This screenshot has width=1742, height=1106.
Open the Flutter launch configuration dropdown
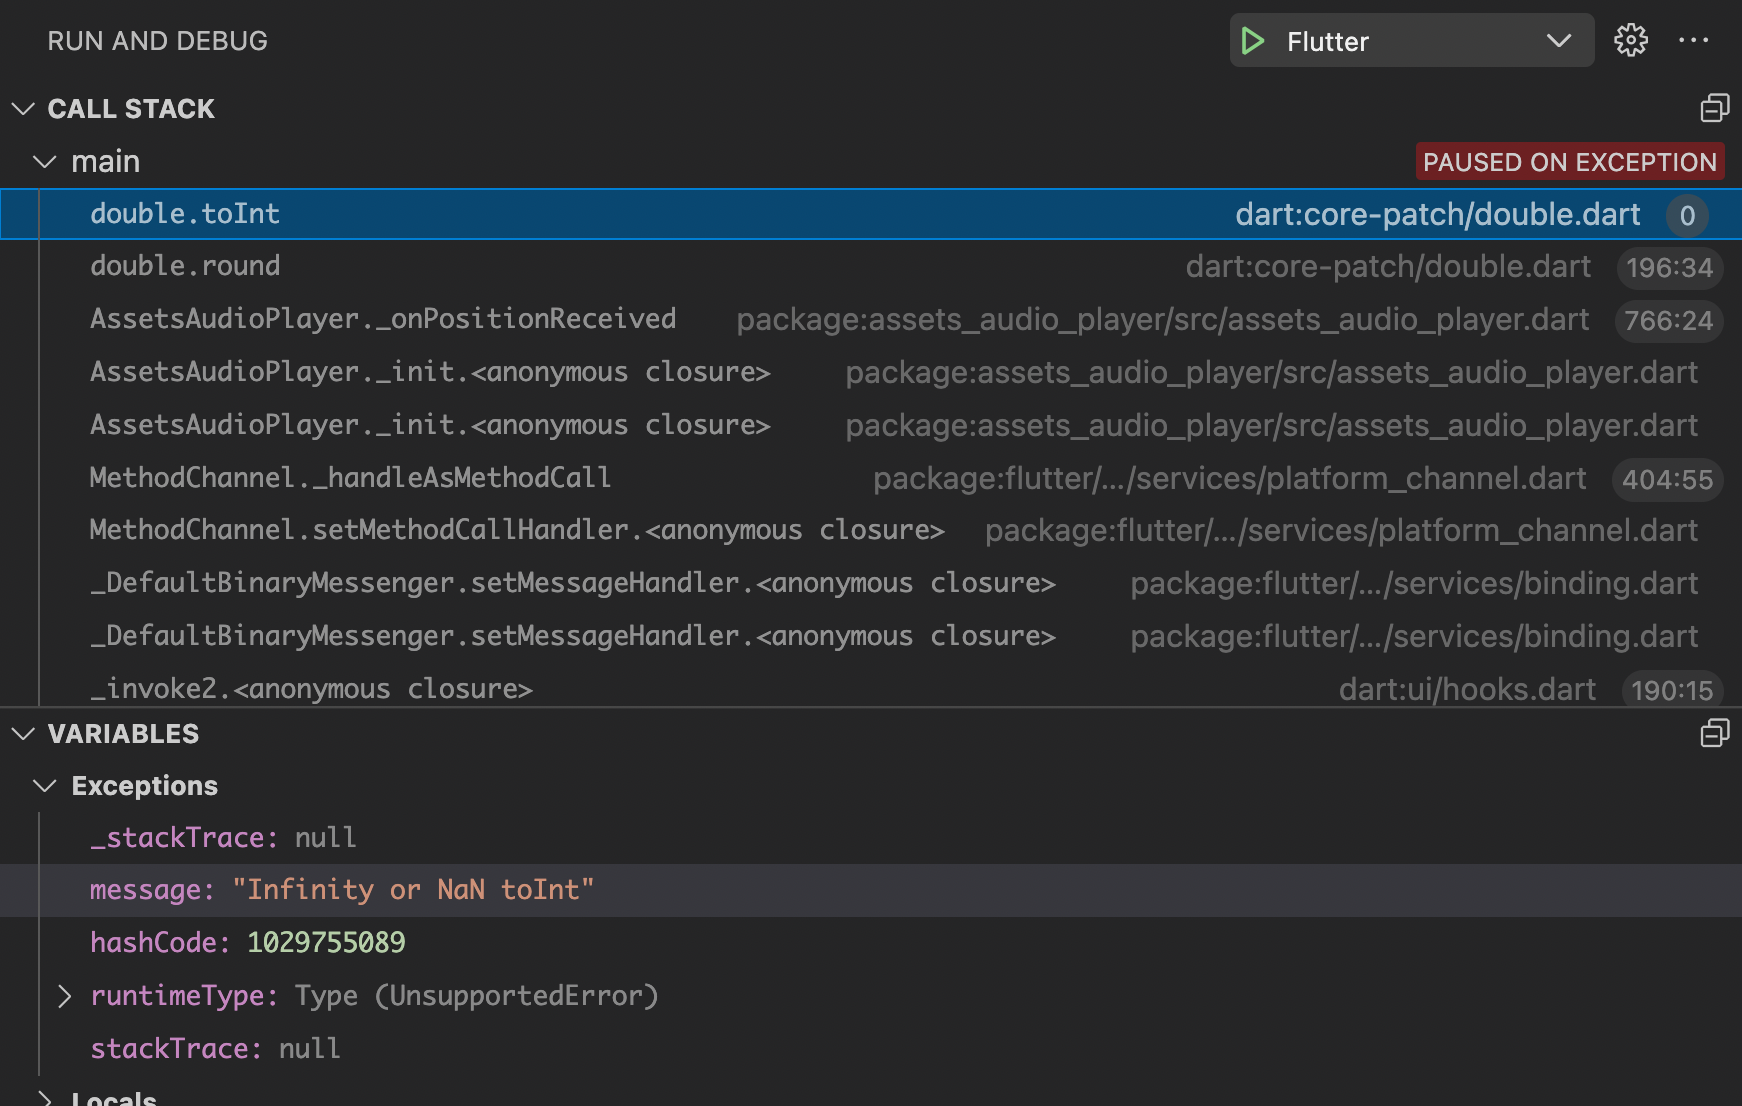1558,41
